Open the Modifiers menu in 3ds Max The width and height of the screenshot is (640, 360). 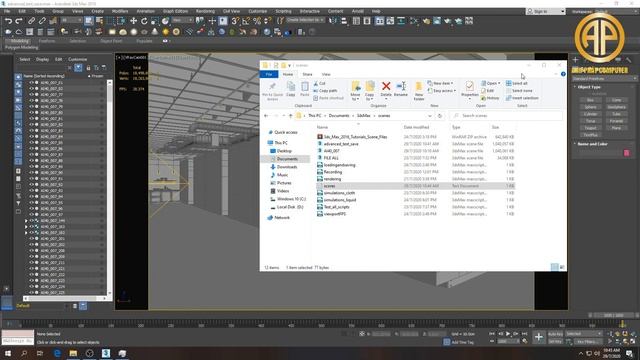(120, 11)
